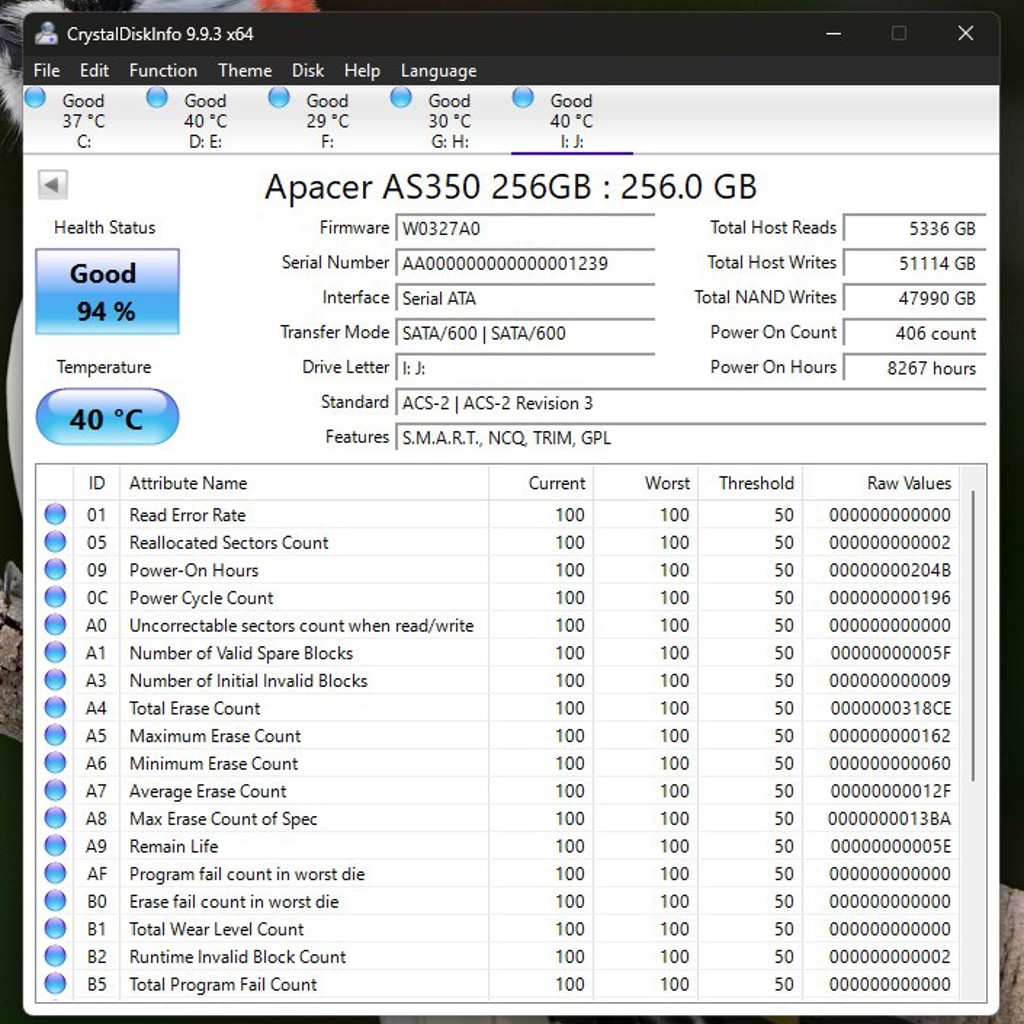Viewport: 1024px width, 1024px height.
Task: Click the Drive Letter field I: J:
Action: [525, 368]
